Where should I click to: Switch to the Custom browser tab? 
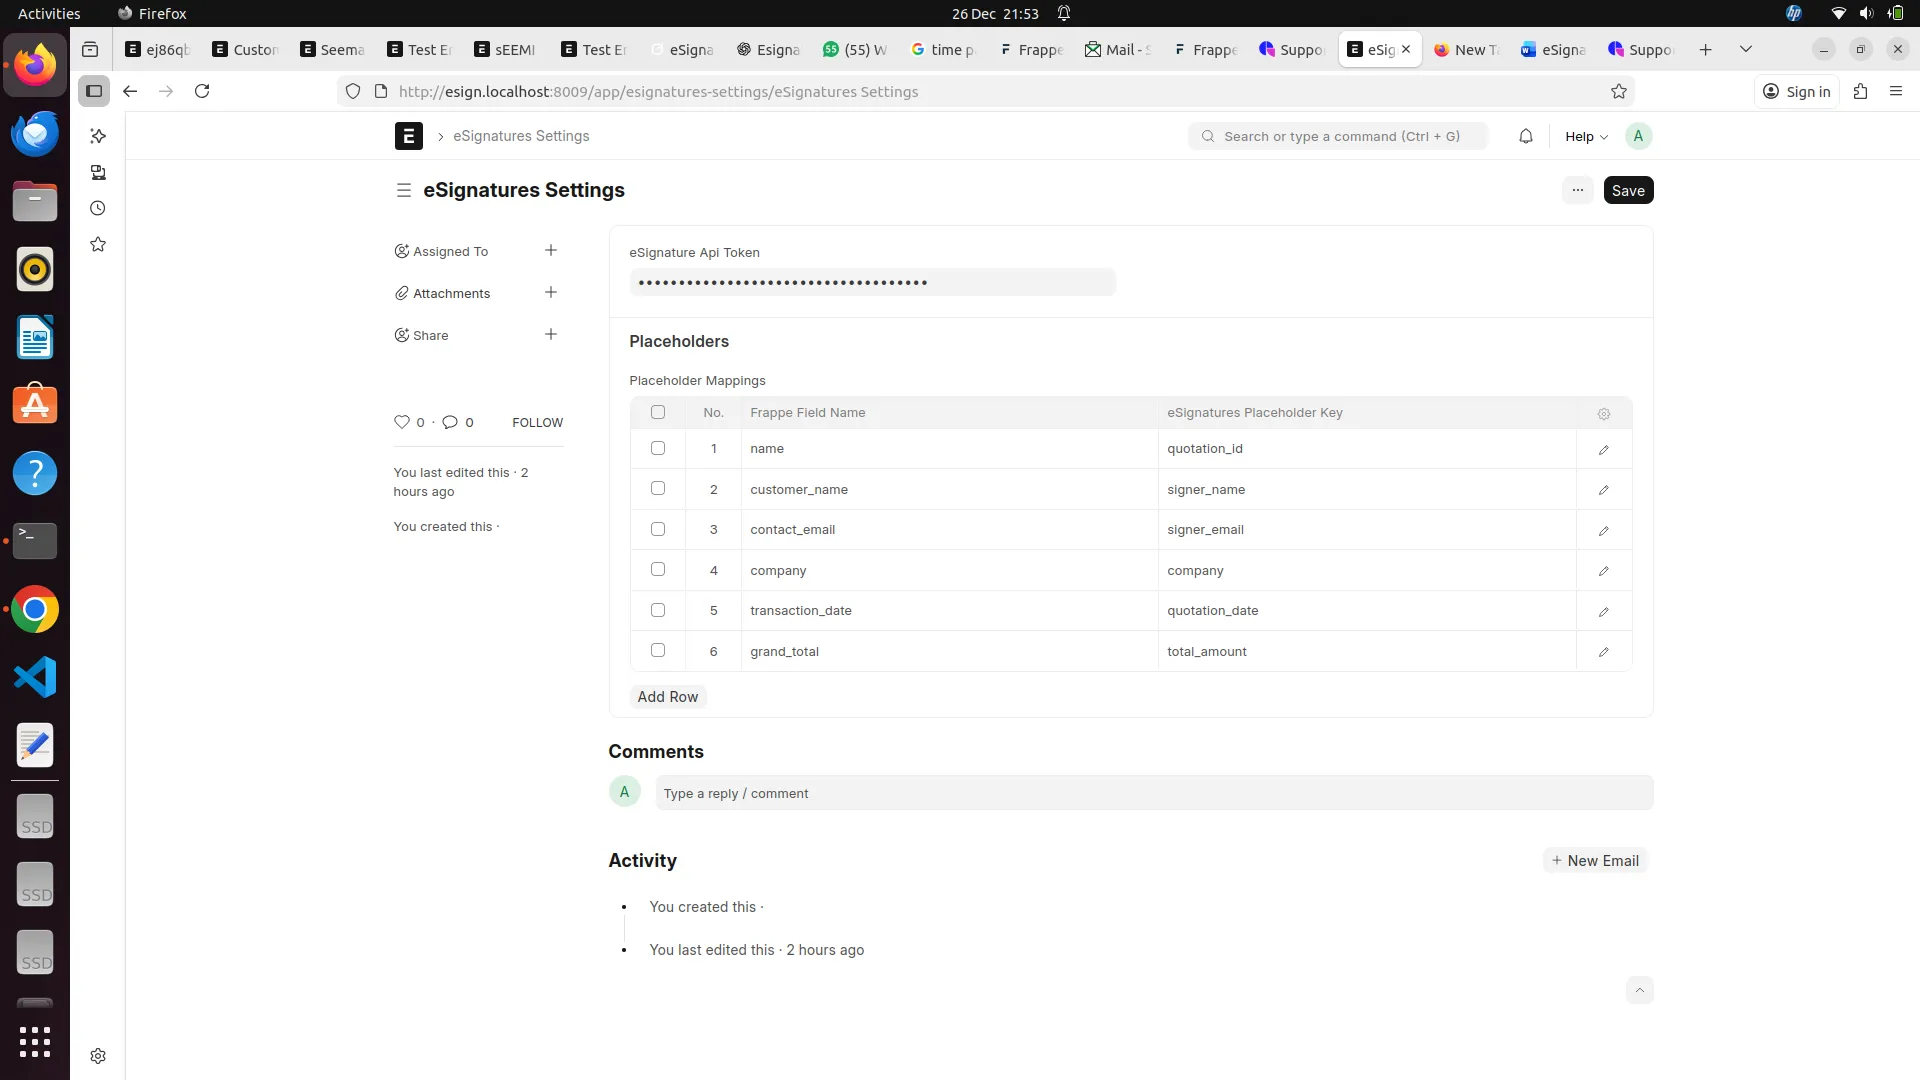(x=245, y=49)
